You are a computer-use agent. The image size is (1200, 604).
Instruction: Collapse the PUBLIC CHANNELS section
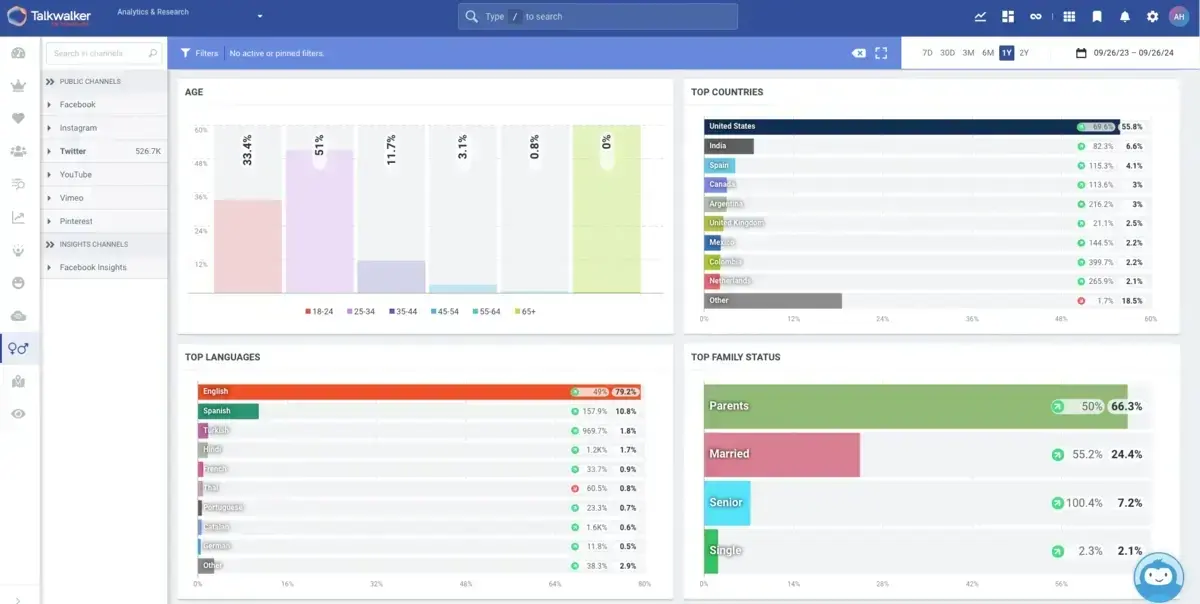[x=49, y=81]
